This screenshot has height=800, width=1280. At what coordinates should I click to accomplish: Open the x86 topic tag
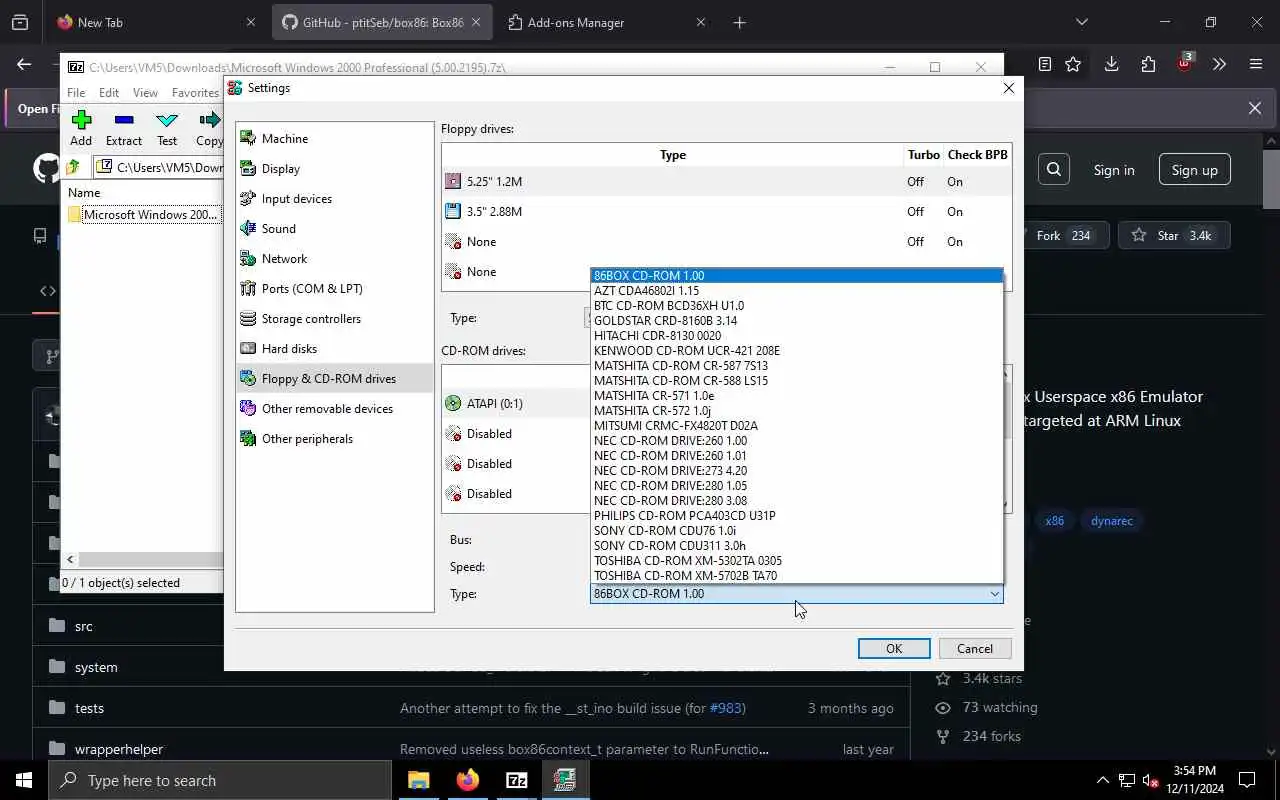pos(1055,521)
